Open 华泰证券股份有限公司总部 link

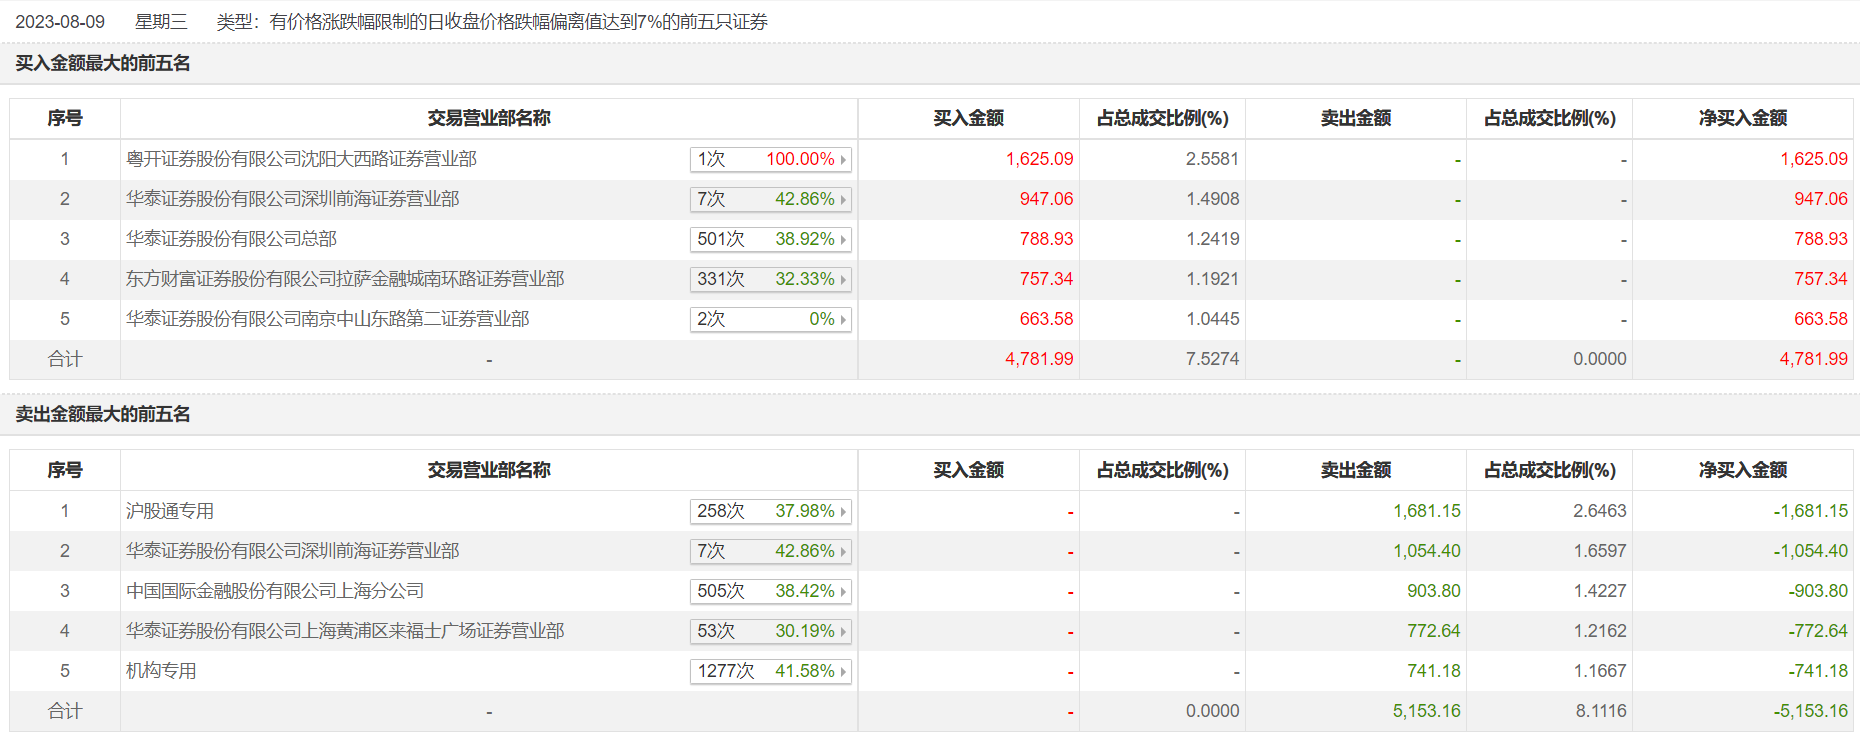click(x=231, y=239)
